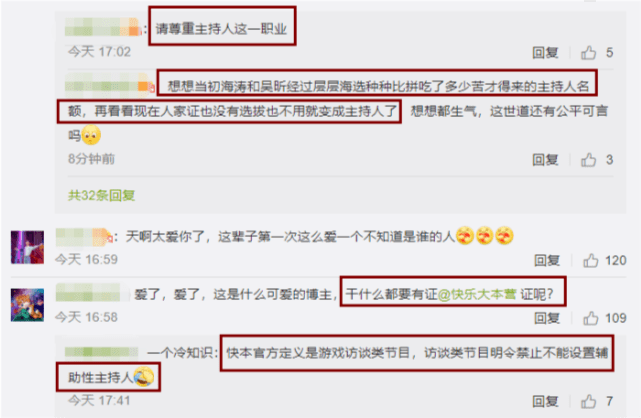Click 回复 on the 17:02 comment
The width and height of the screenshot is (641, 418).
click(x=545, y=53)
